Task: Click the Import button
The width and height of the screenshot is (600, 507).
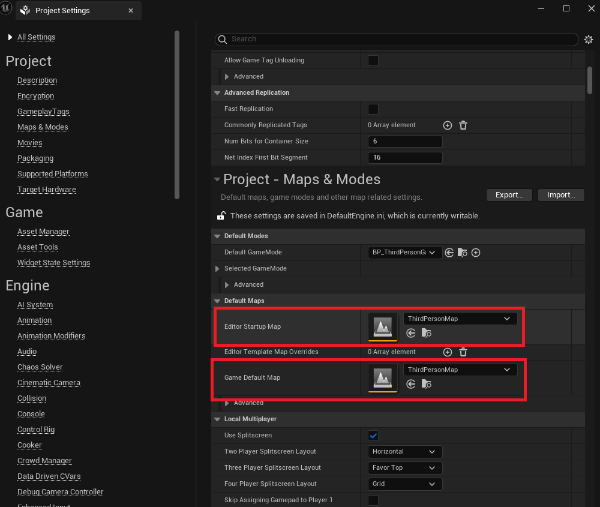Action: coord(561,195)
